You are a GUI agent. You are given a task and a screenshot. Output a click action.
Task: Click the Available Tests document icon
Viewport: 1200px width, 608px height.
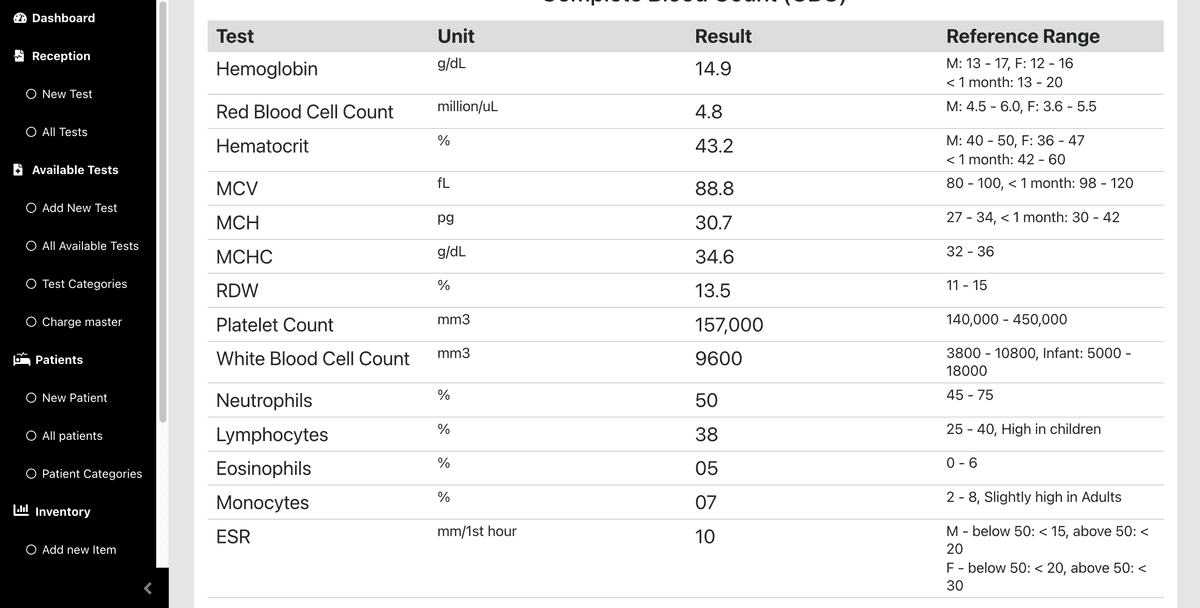pyautogui.click(x=20, y=169)
